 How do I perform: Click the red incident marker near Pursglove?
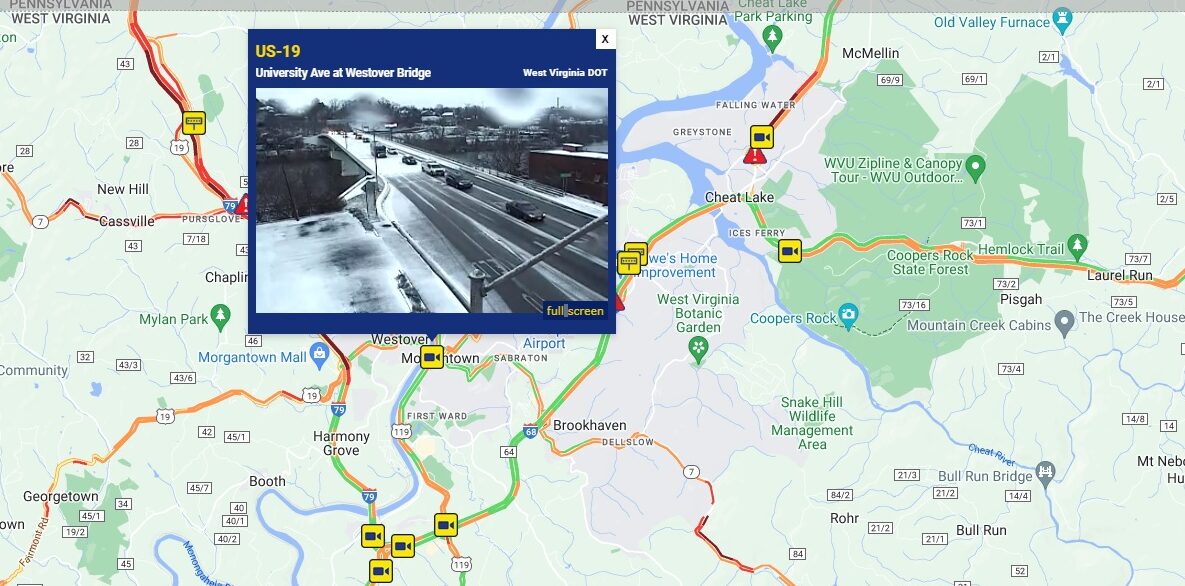click(x=244, y=205)
